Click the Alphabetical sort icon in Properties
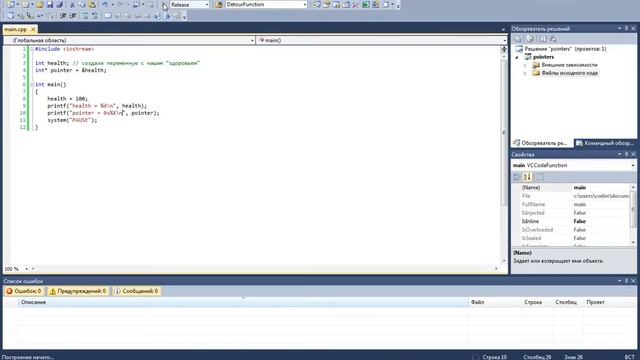Image resolution: width=640 pixels, height=360 pixels. [x=527, y=177]
